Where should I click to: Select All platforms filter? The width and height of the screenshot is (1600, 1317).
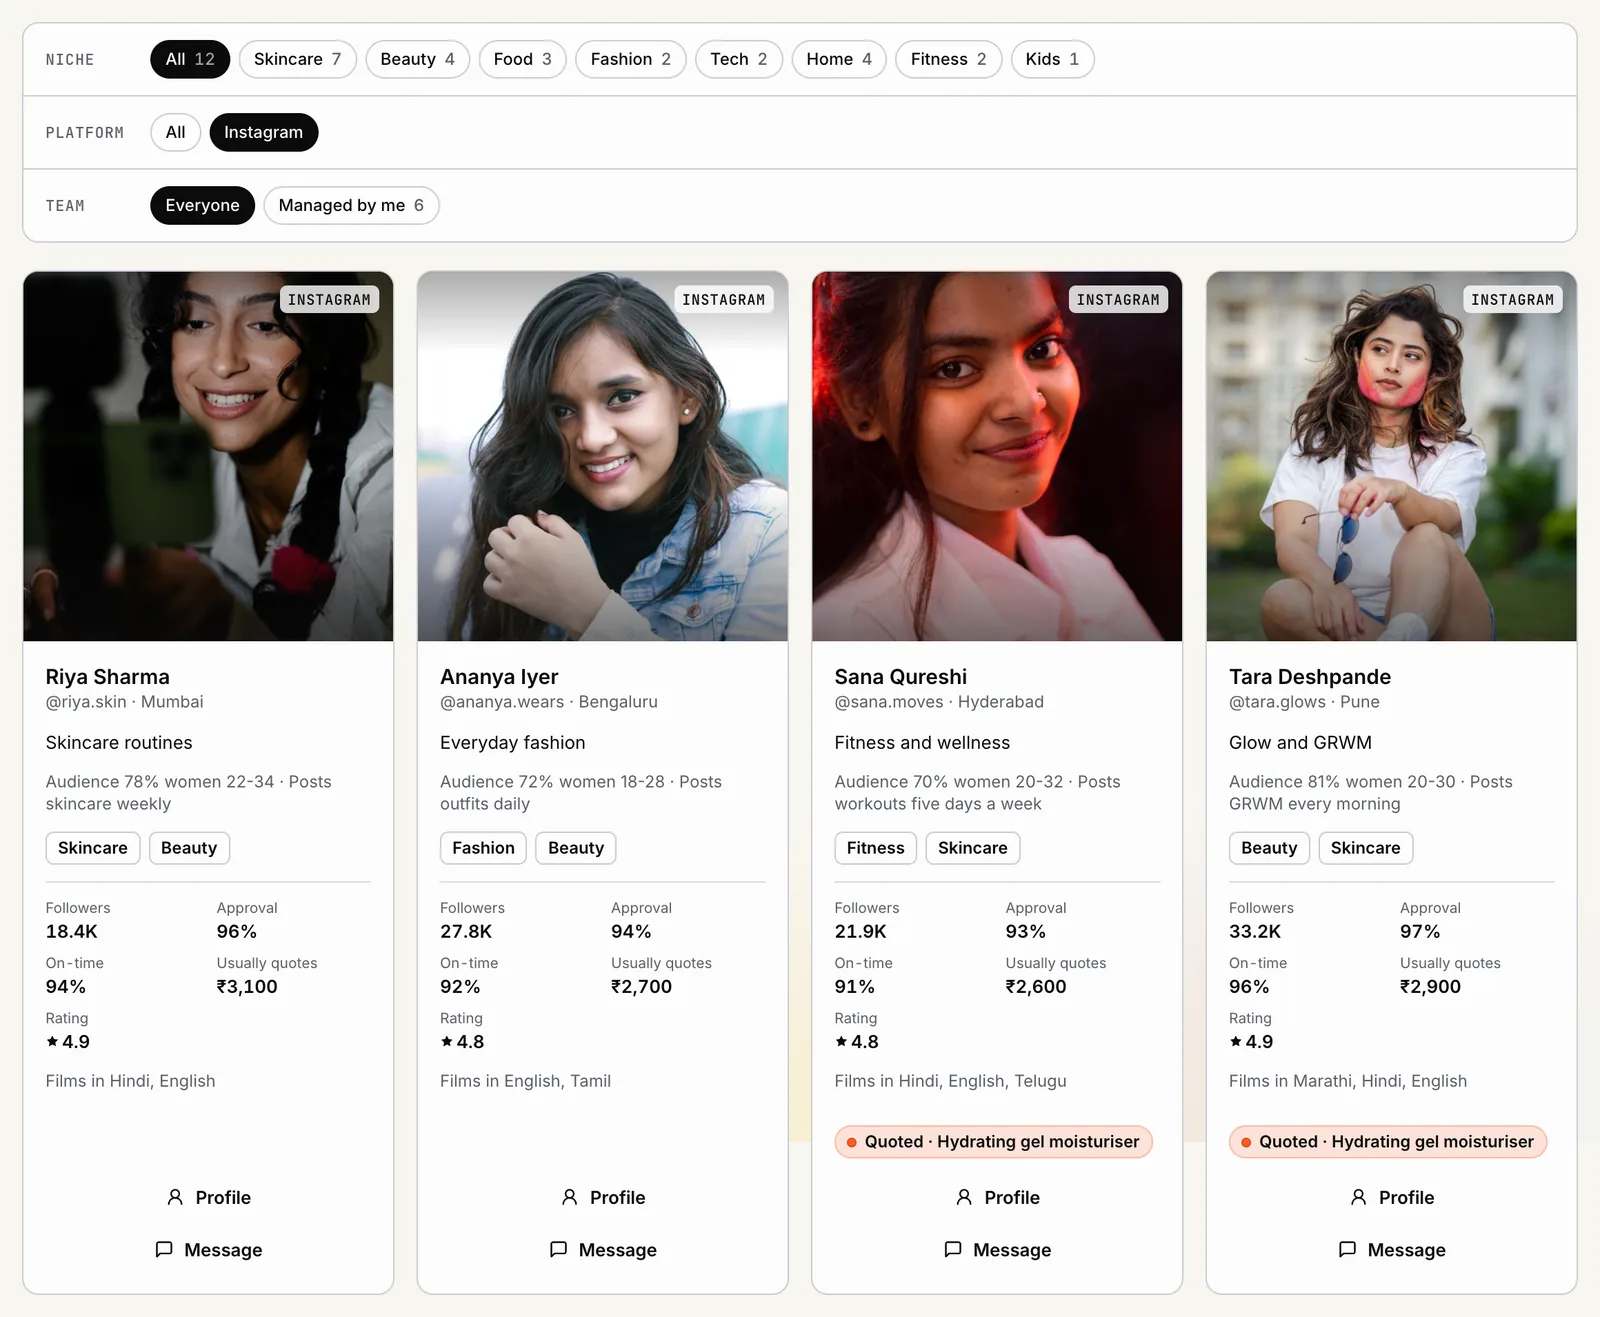coord(175,132)
